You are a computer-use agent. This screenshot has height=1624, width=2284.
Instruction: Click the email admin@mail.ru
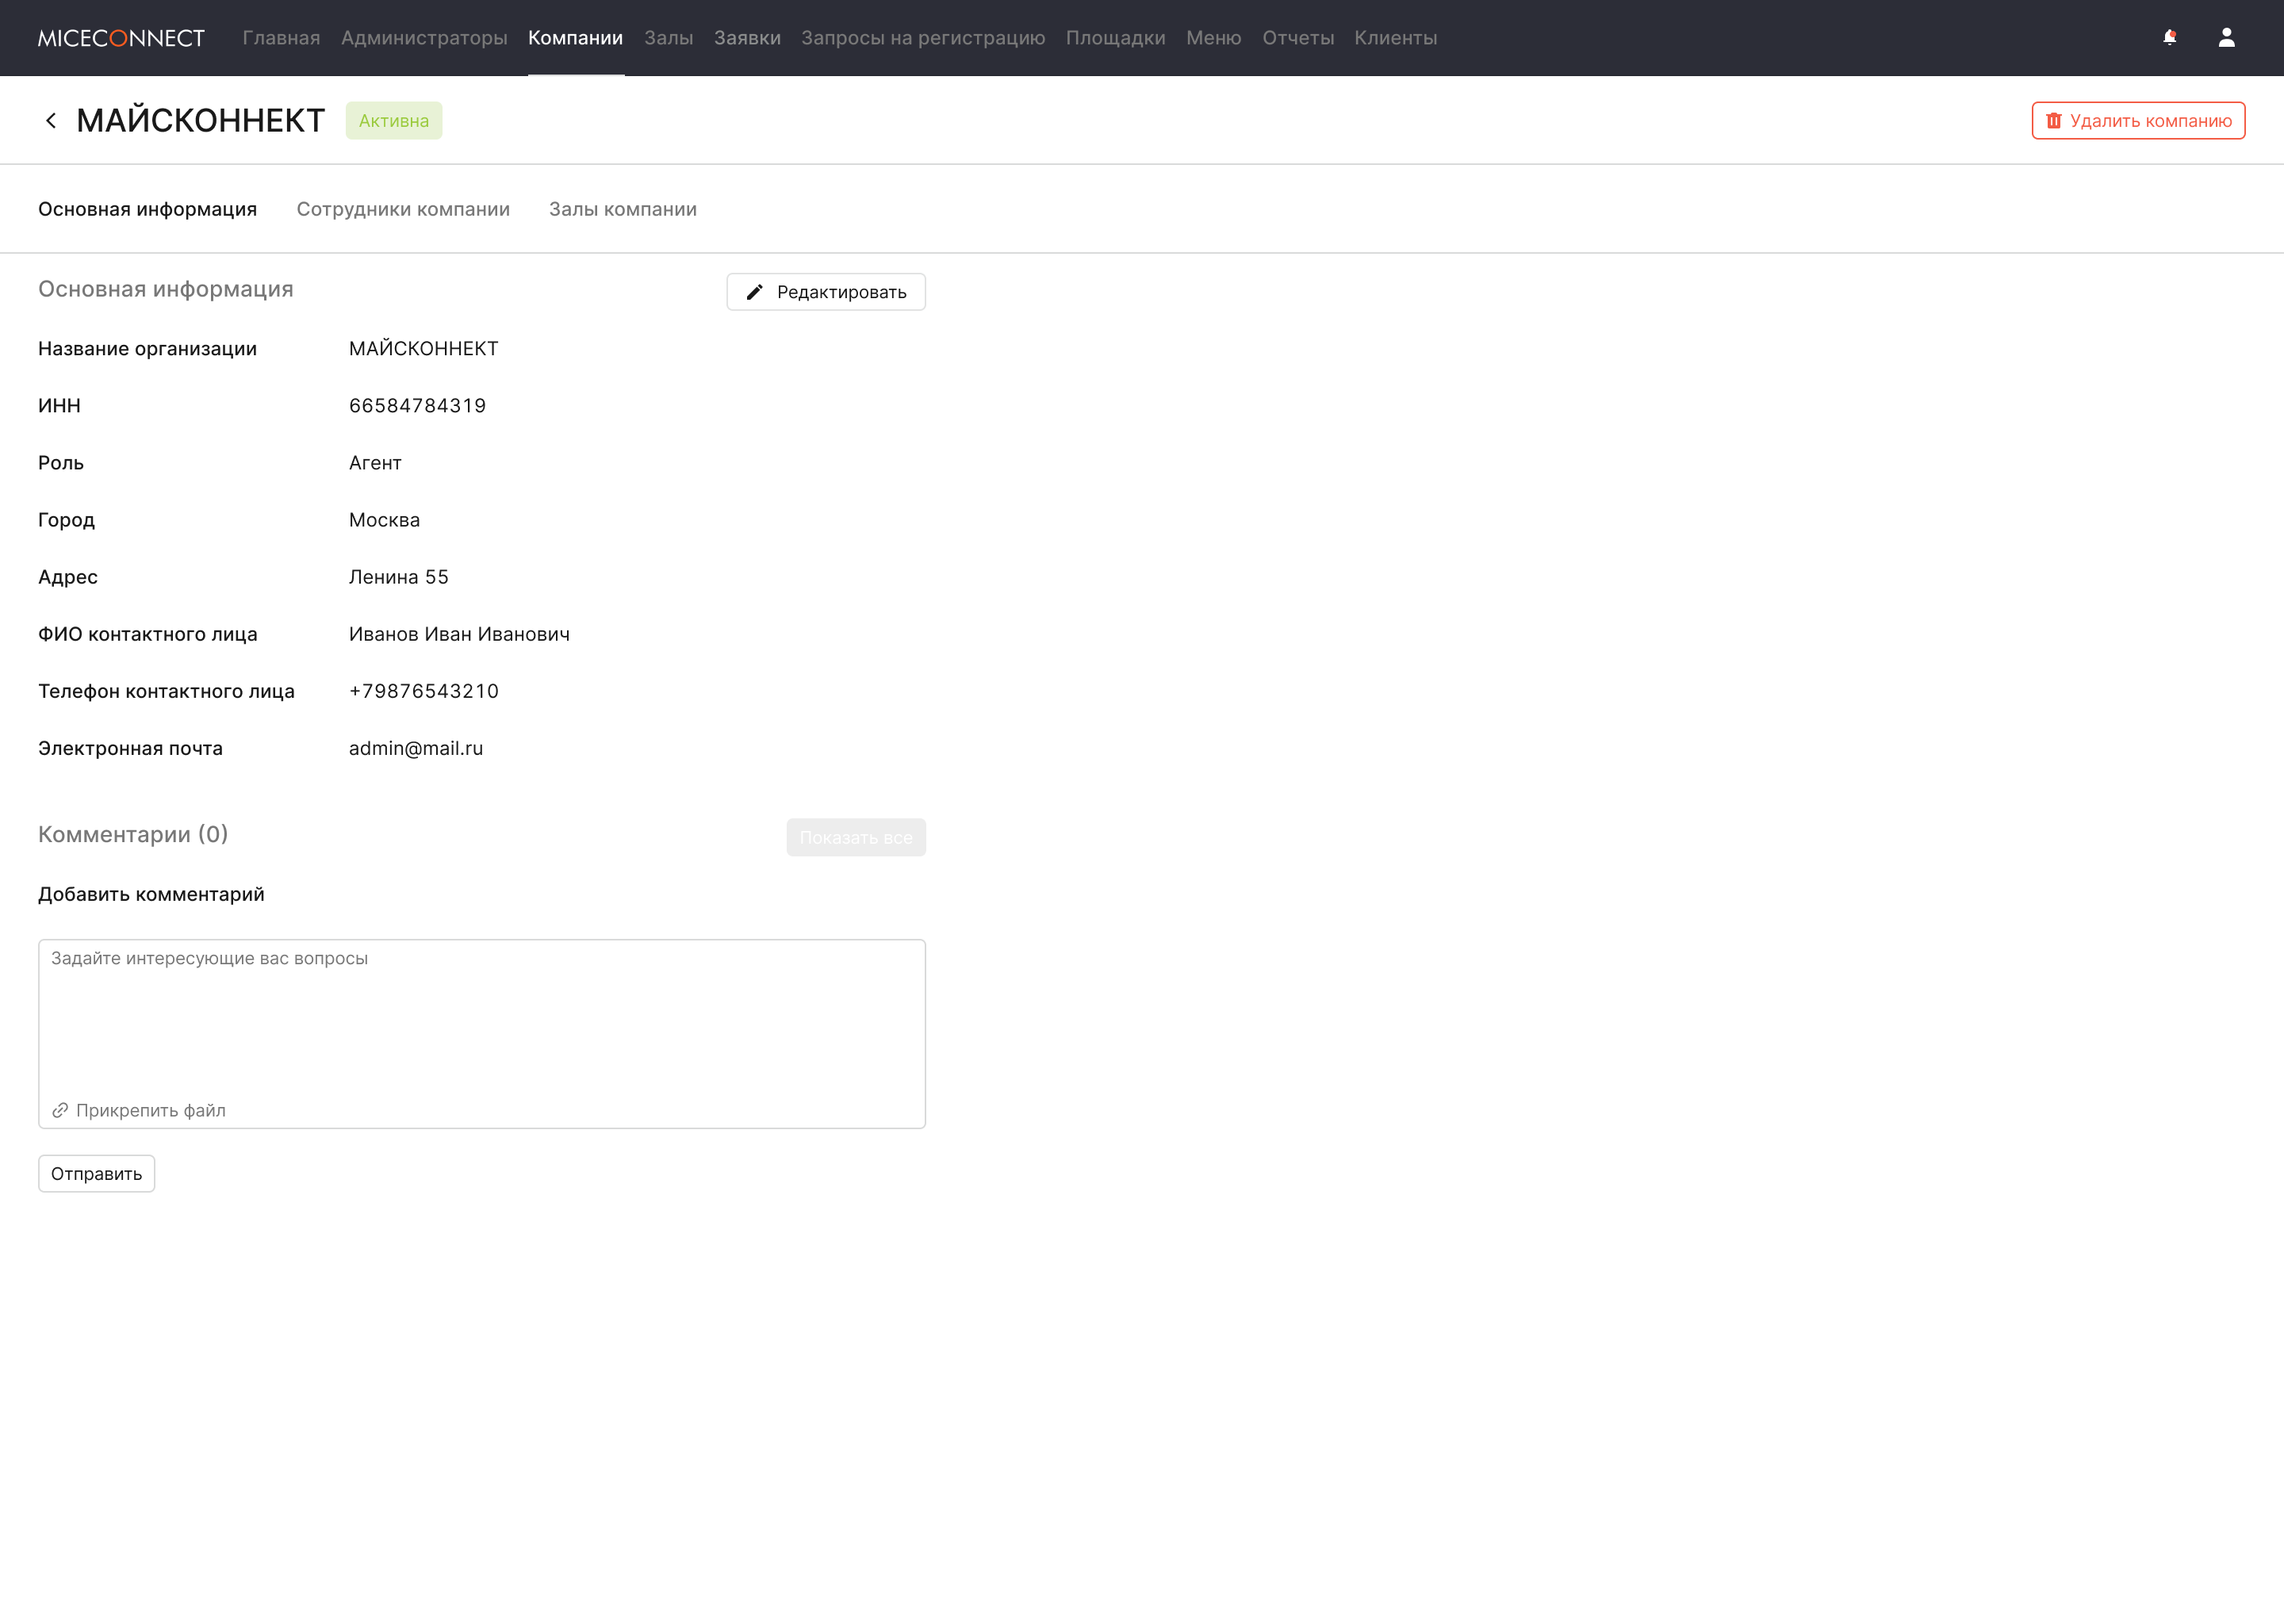click(416, 748)
